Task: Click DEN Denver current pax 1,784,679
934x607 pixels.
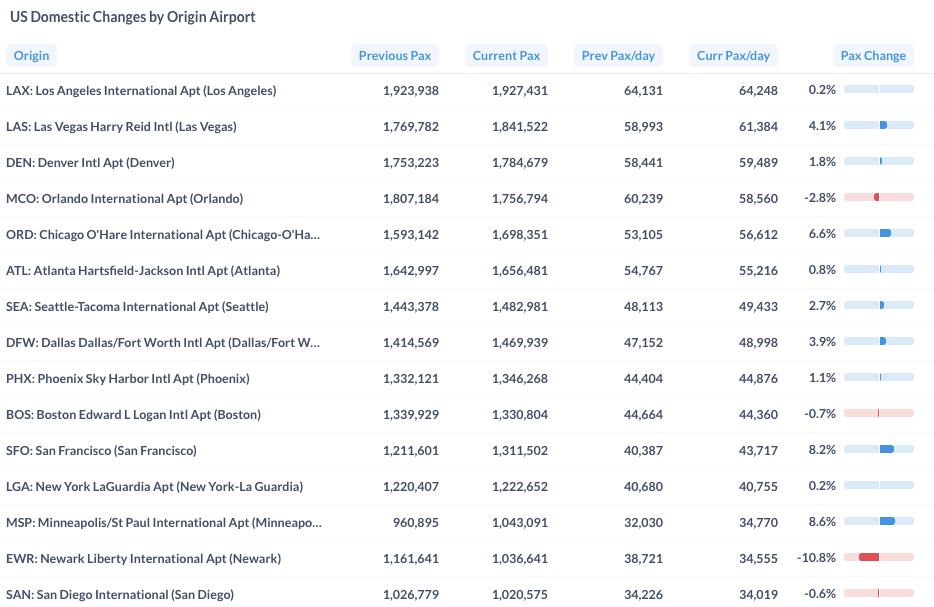Action: 519,163
